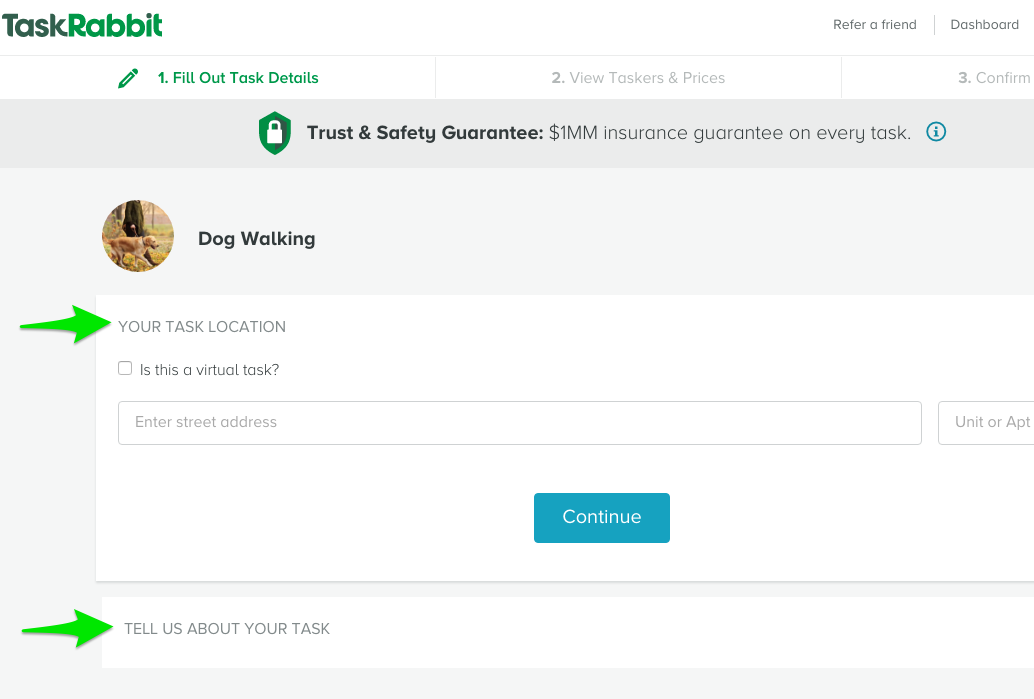Viewport: 1034px width, 699px height.
Task: Open the Refer a friend link
Action: pos(874,24)
